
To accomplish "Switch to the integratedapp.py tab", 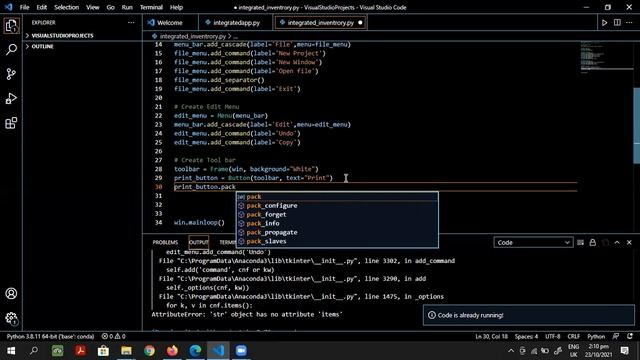I will click(236, 23).
